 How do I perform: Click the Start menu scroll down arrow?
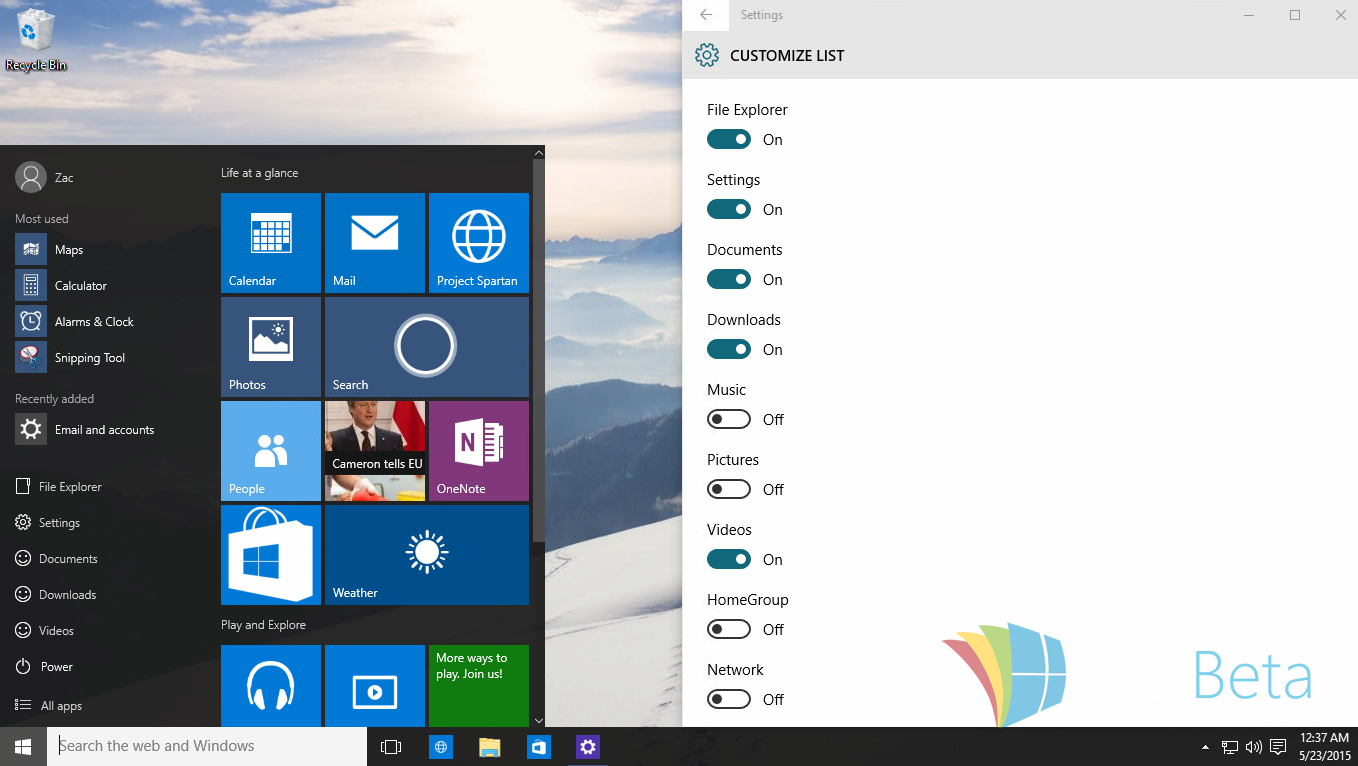tap(539, 720)
